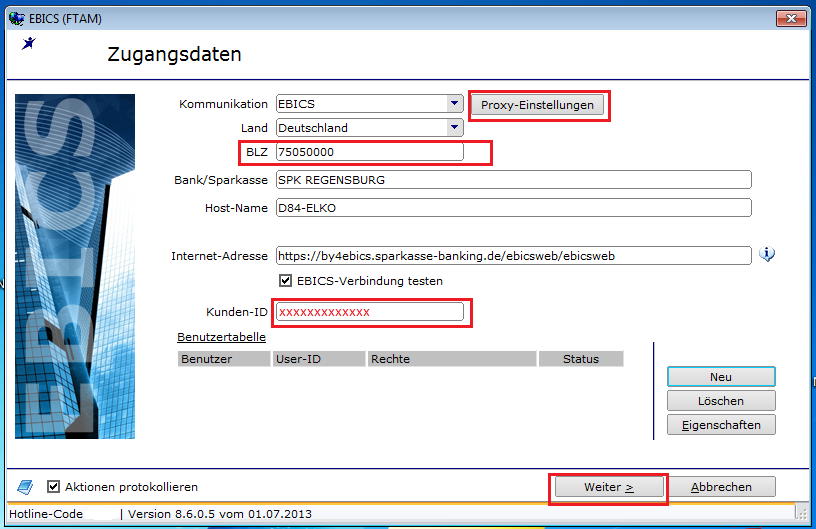The height and width of the screenshot is (529, 816).
Task: Open Proxy-Einstellungen
Action: (537, 105)
